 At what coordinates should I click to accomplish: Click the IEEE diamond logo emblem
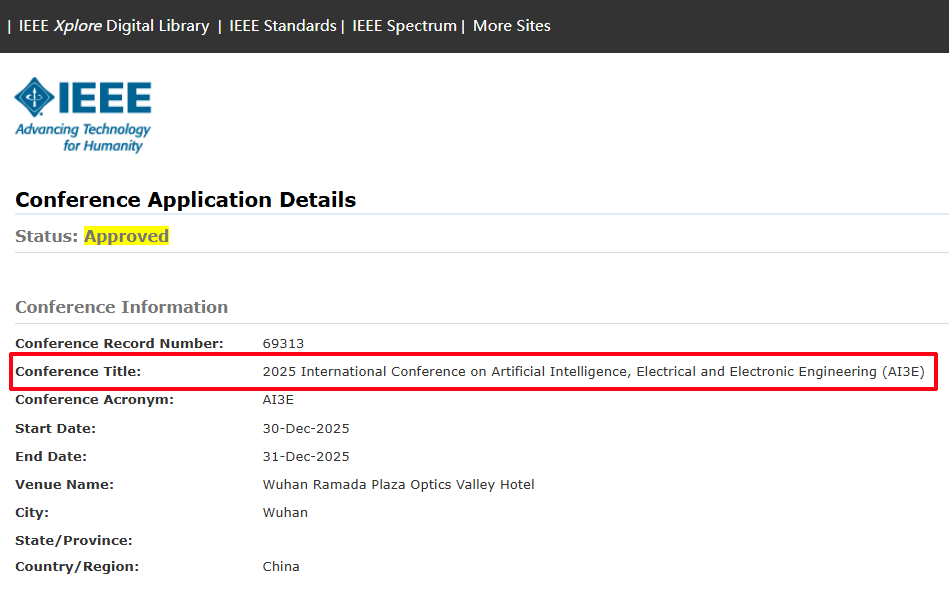pos(35,98)
